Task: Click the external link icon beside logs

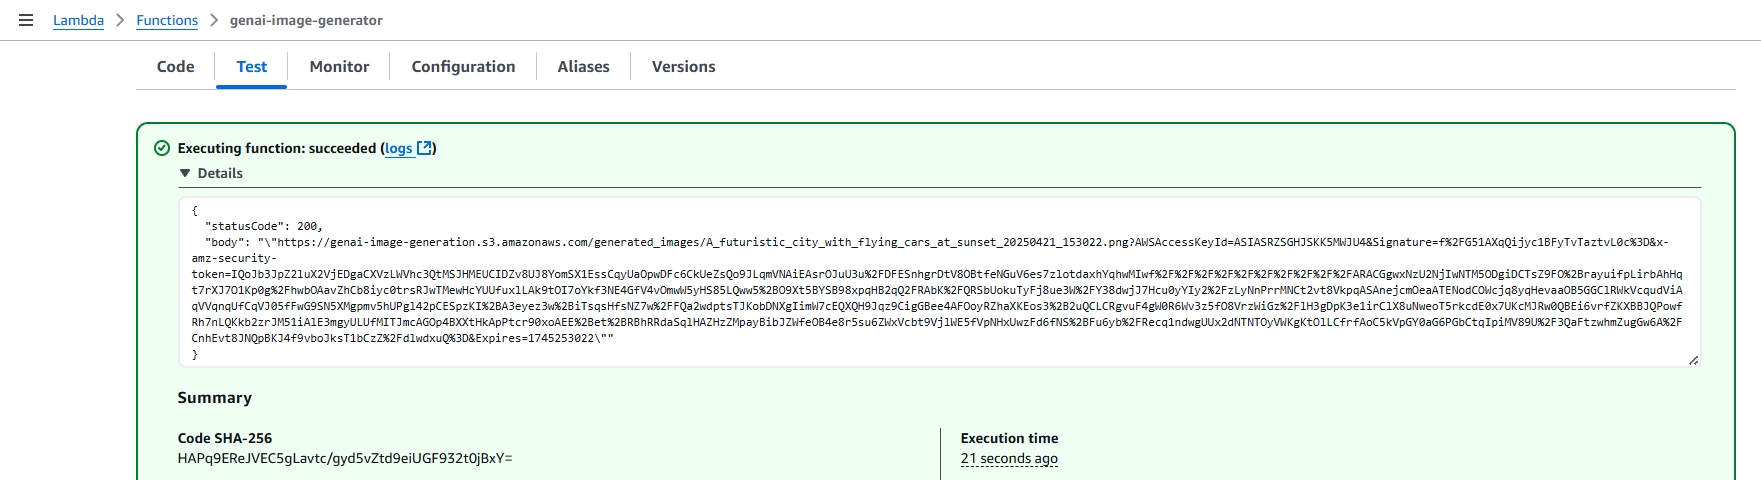Action: [x=424, y=148]
